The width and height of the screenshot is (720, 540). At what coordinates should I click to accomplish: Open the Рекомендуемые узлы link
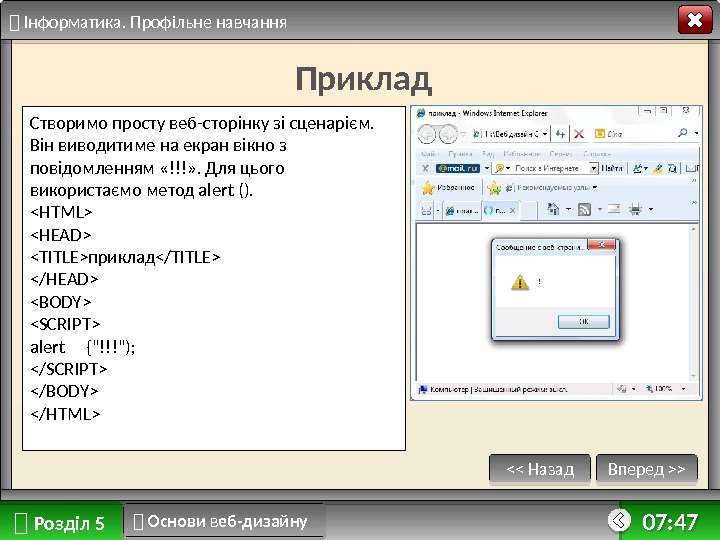tap(551, 187)
